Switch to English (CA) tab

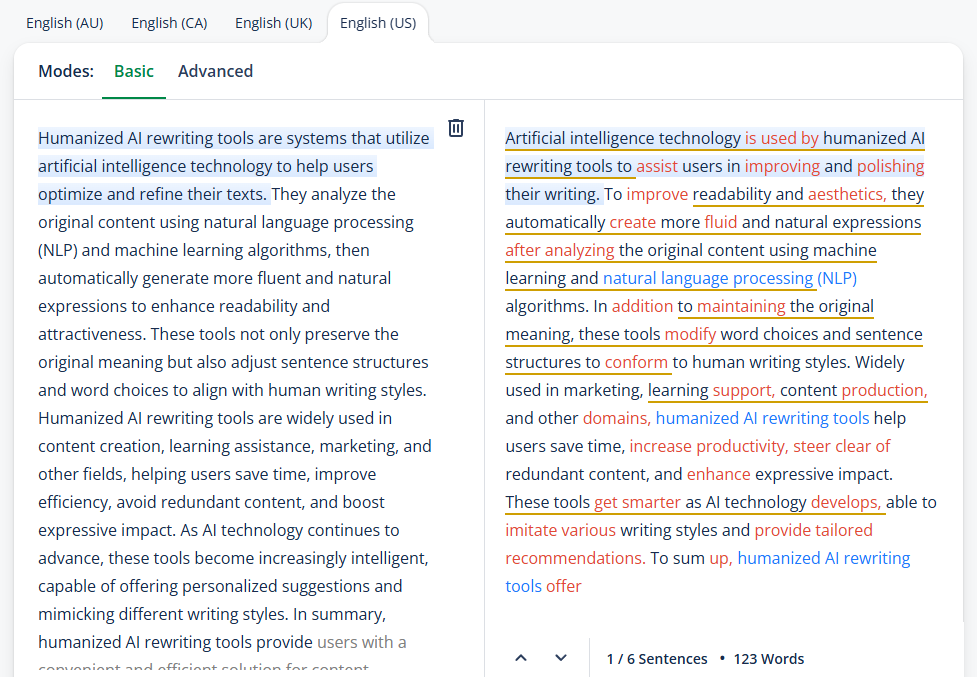point(169,23)
